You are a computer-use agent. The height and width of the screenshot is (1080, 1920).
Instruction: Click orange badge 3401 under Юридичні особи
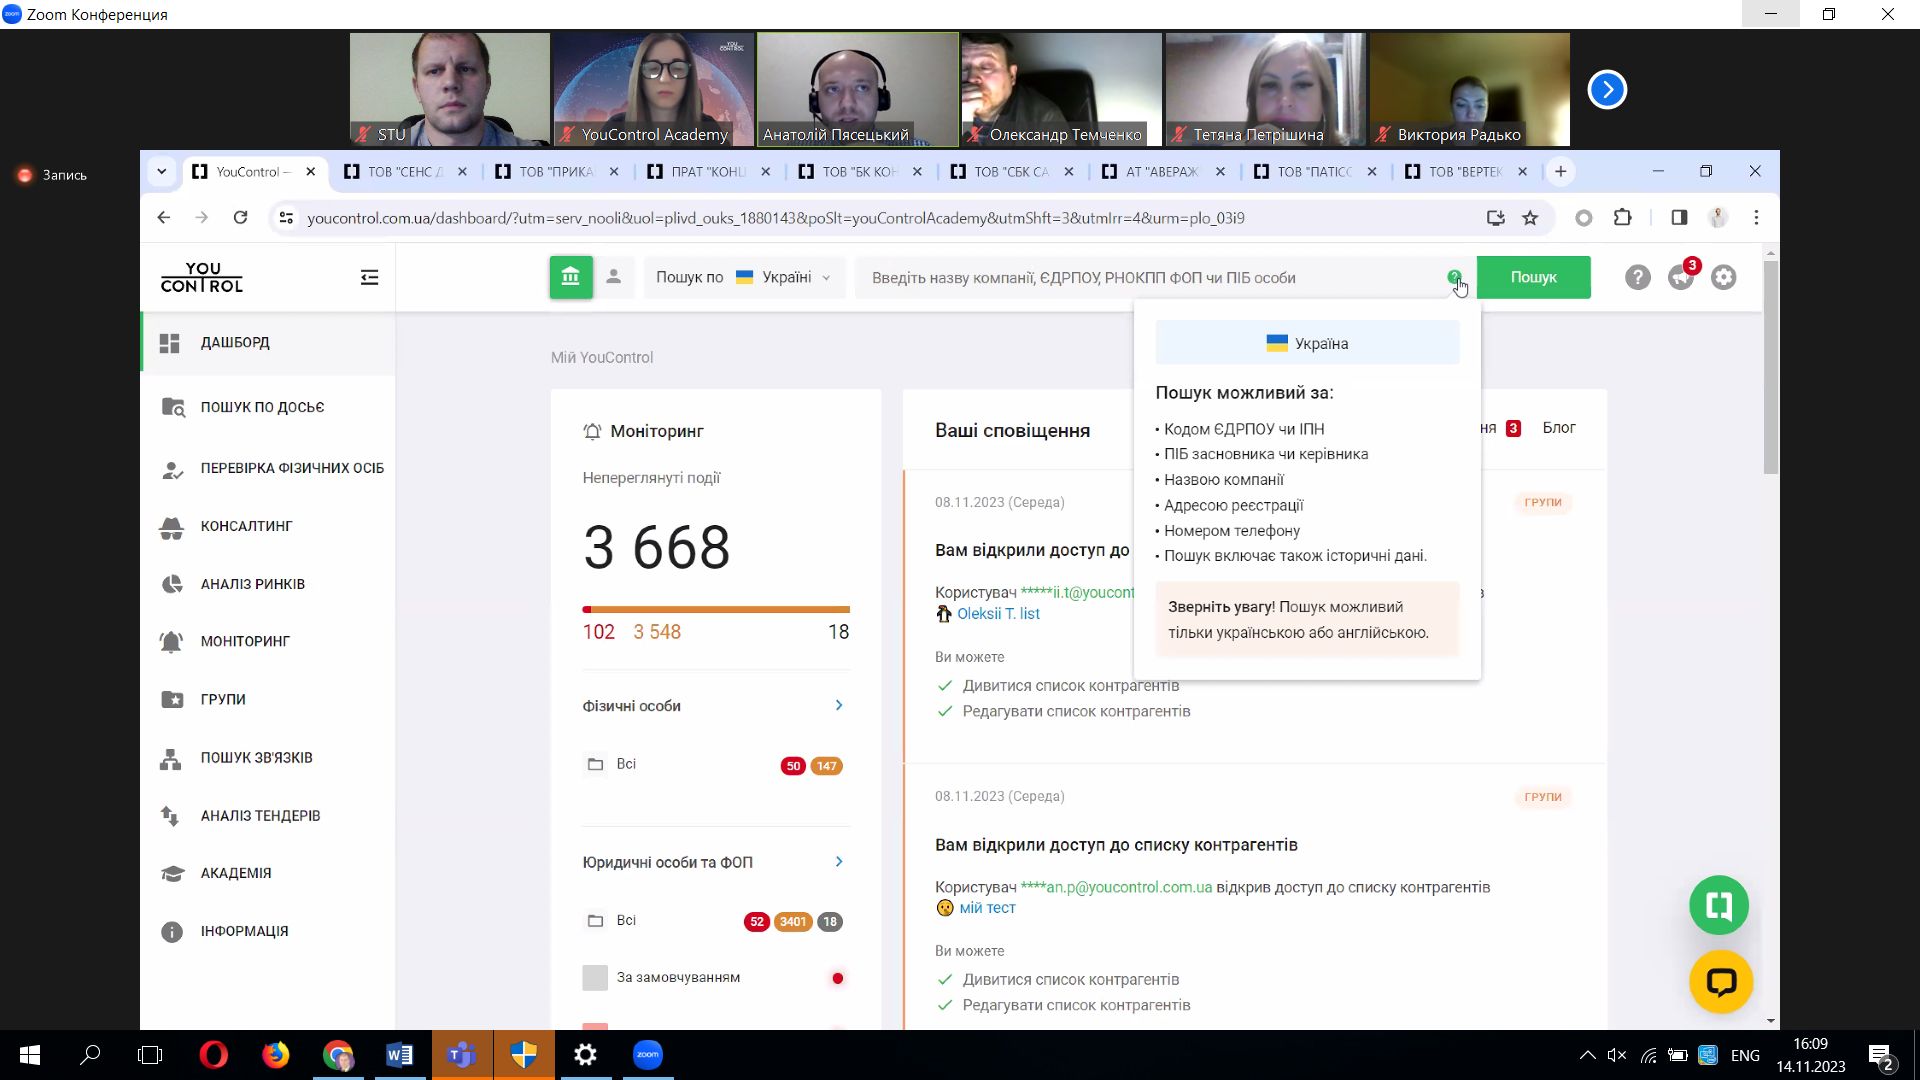(x=793, y=922)
